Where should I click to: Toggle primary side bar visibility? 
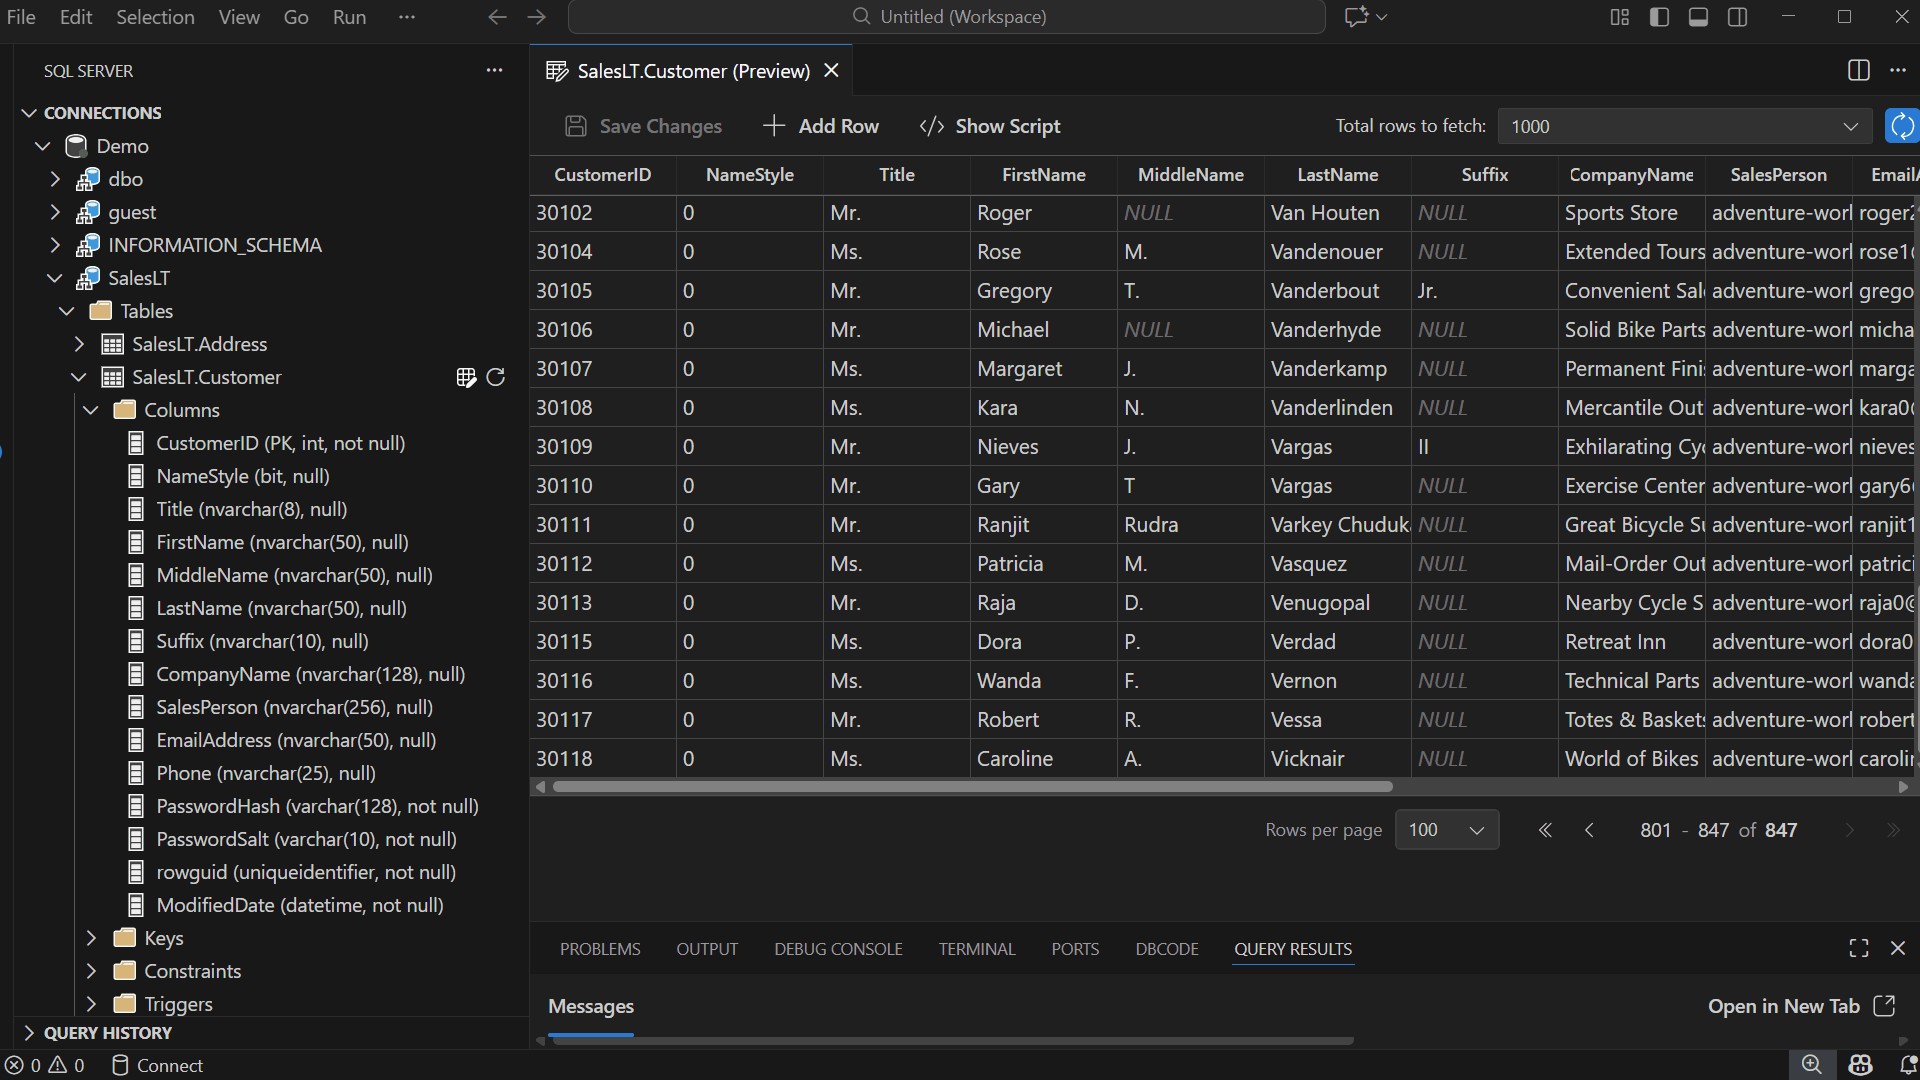(1659, 17)
